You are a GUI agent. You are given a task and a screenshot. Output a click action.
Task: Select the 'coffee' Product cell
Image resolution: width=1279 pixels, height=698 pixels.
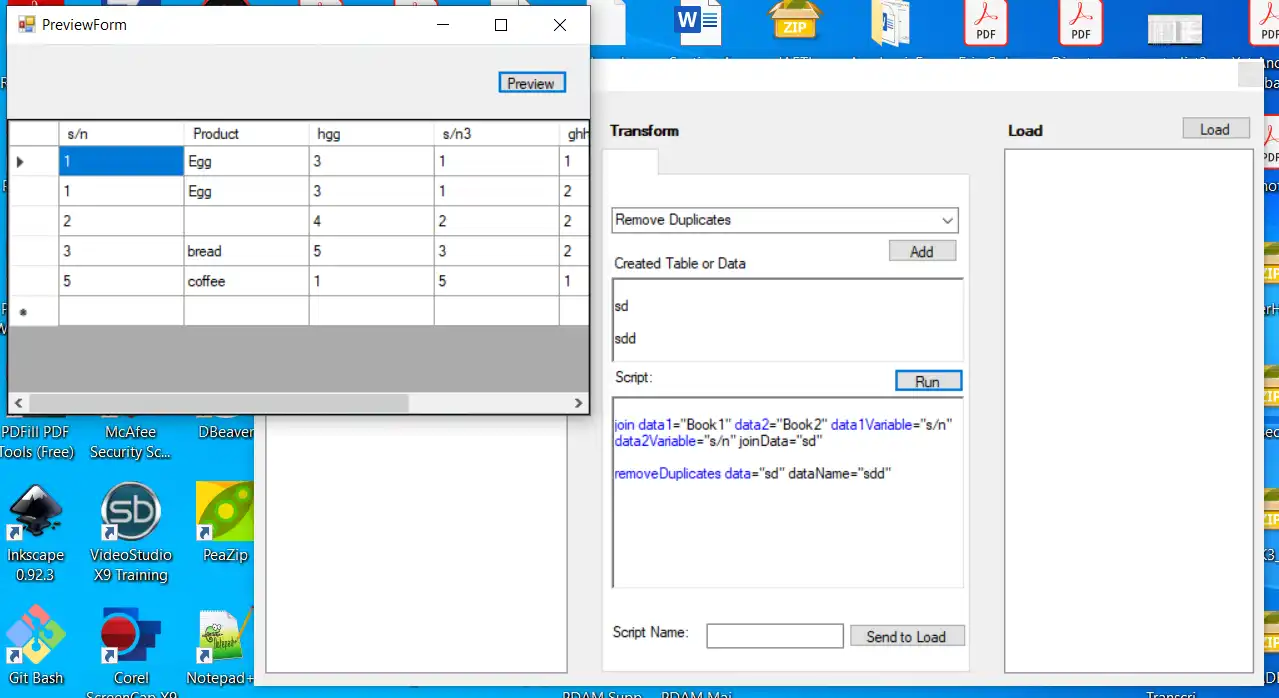[x=246, y=281]
